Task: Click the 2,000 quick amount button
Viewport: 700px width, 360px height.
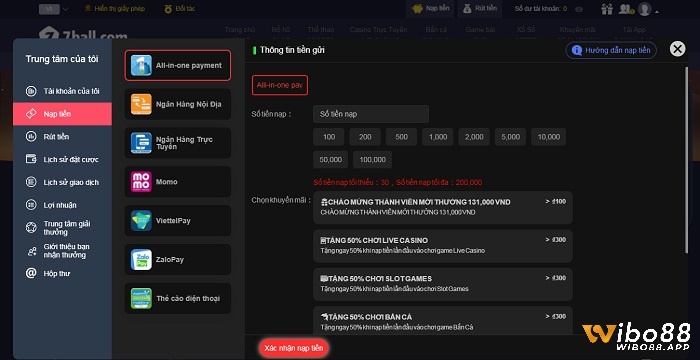Action: pos(474,137)
